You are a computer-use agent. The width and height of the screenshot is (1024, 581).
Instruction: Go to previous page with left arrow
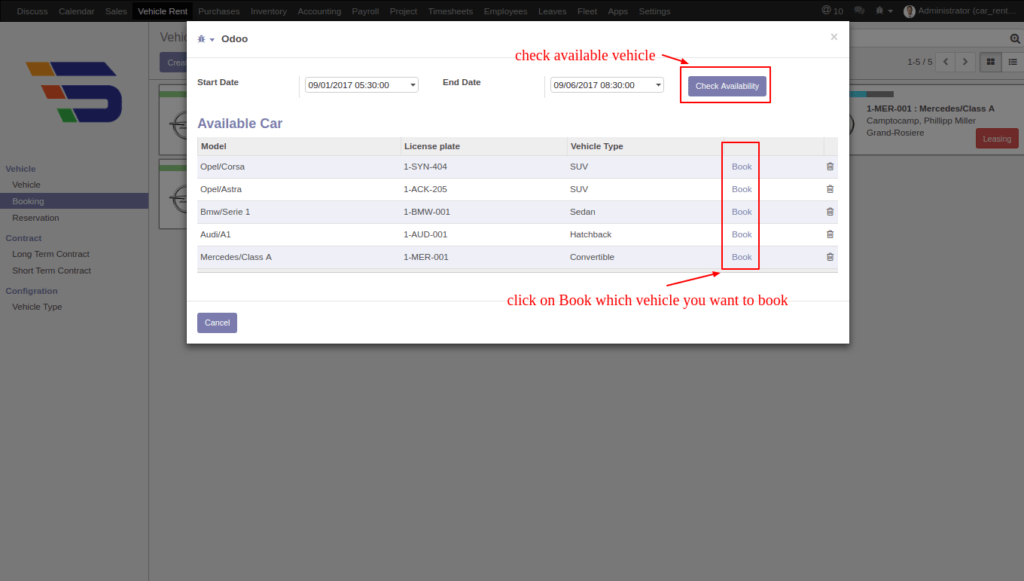tap(945, 60)
